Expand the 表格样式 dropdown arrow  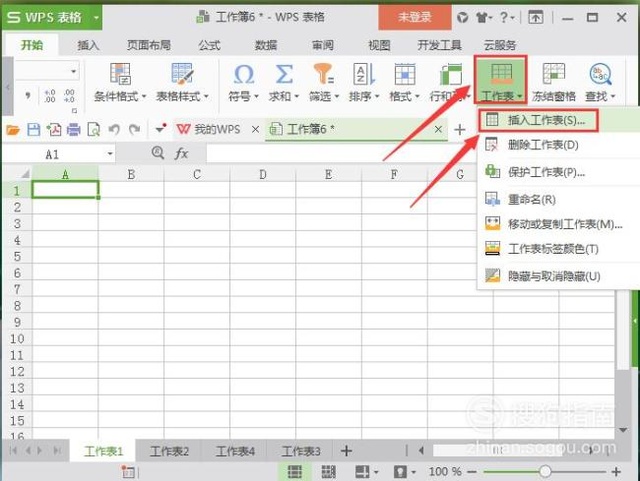[206, 97]
